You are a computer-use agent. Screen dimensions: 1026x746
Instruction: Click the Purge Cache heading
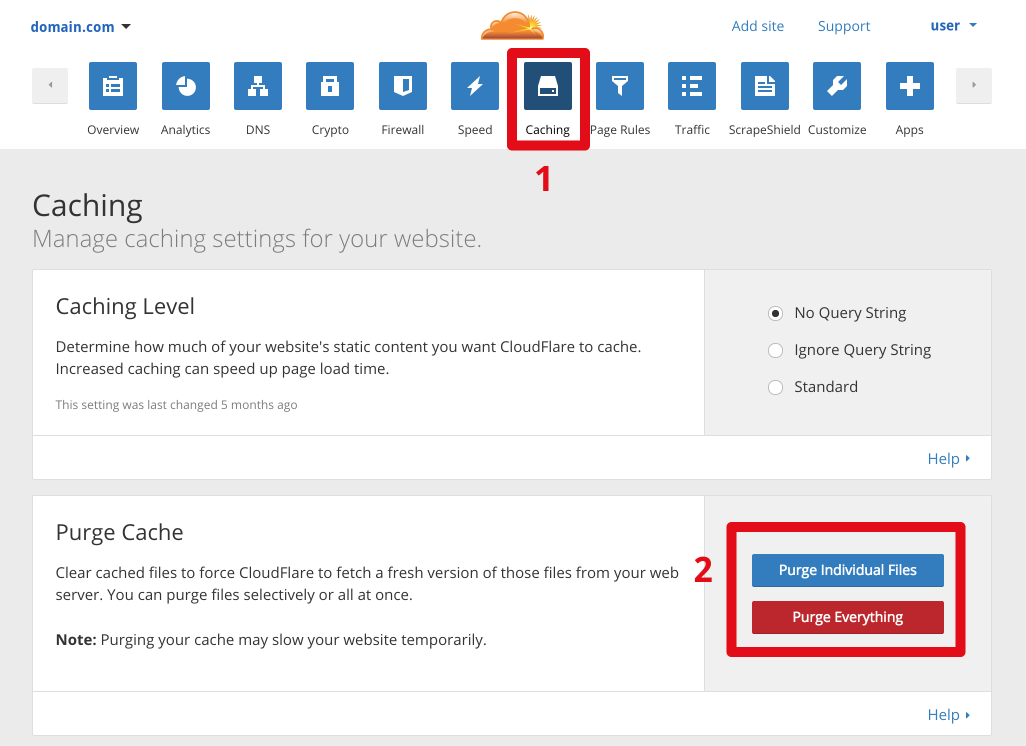119,533
